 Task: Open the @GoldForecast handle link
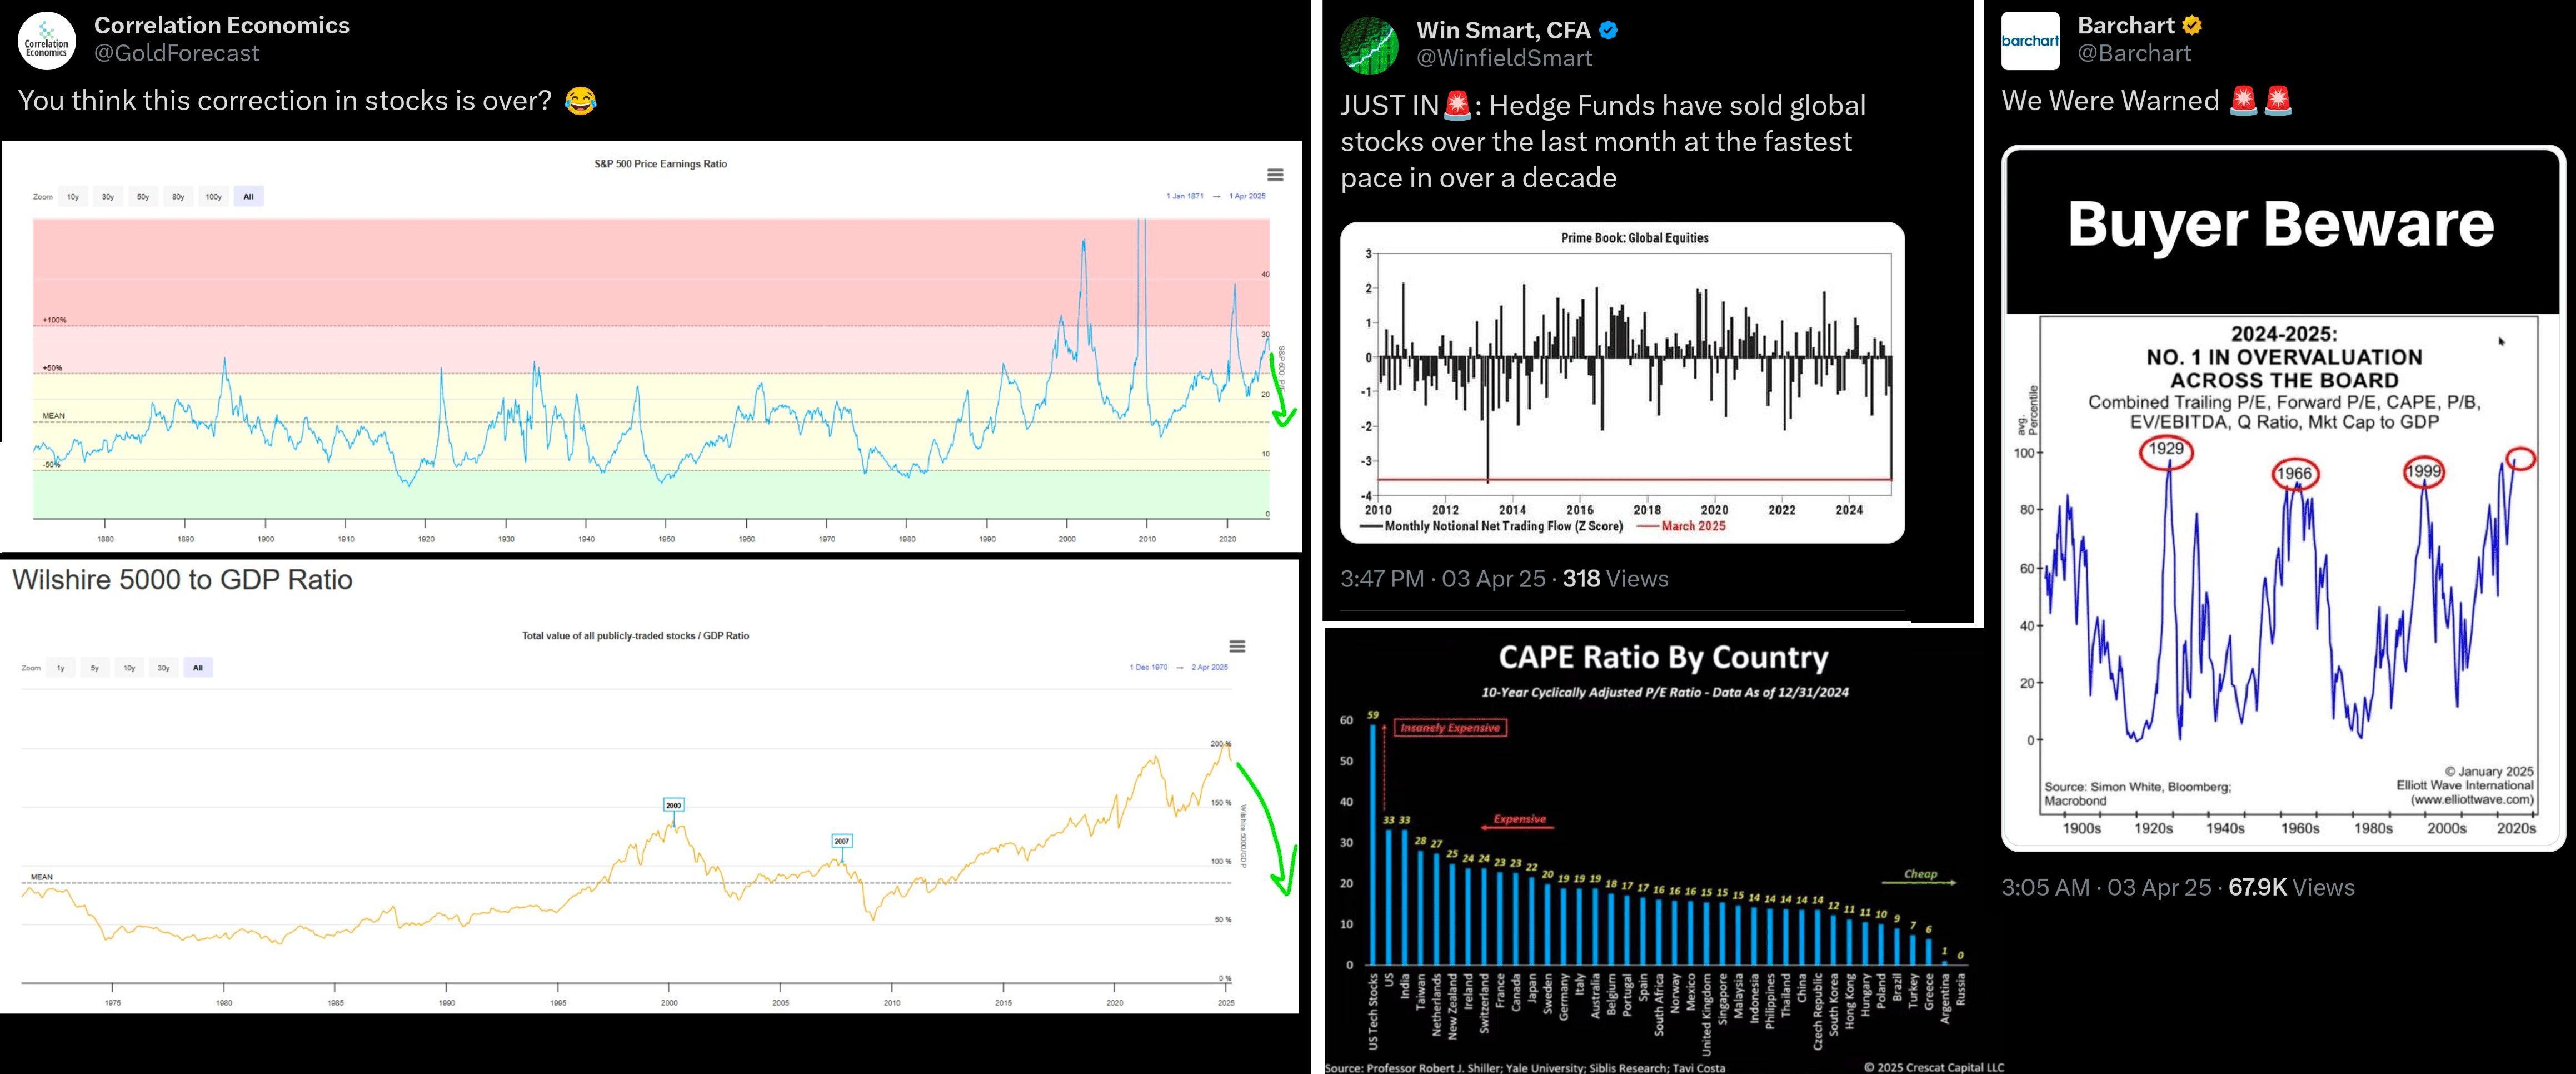tap(176, 54)
